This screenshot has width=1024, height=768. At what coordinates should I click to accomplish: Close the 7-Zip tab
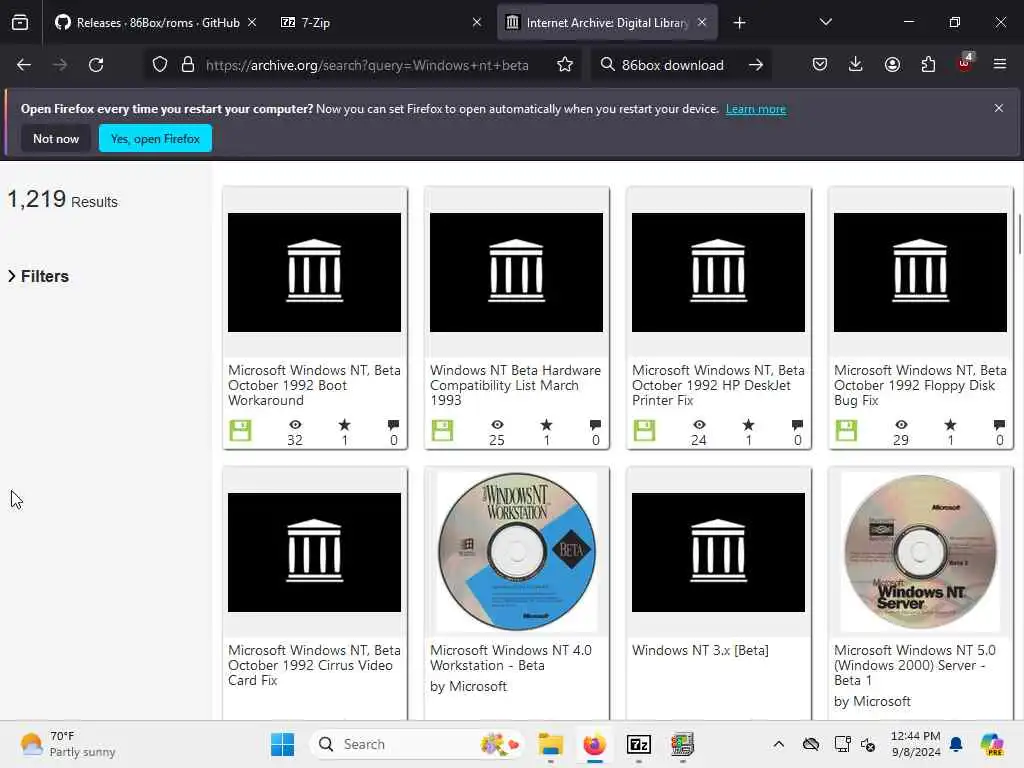tap(477, 22)
